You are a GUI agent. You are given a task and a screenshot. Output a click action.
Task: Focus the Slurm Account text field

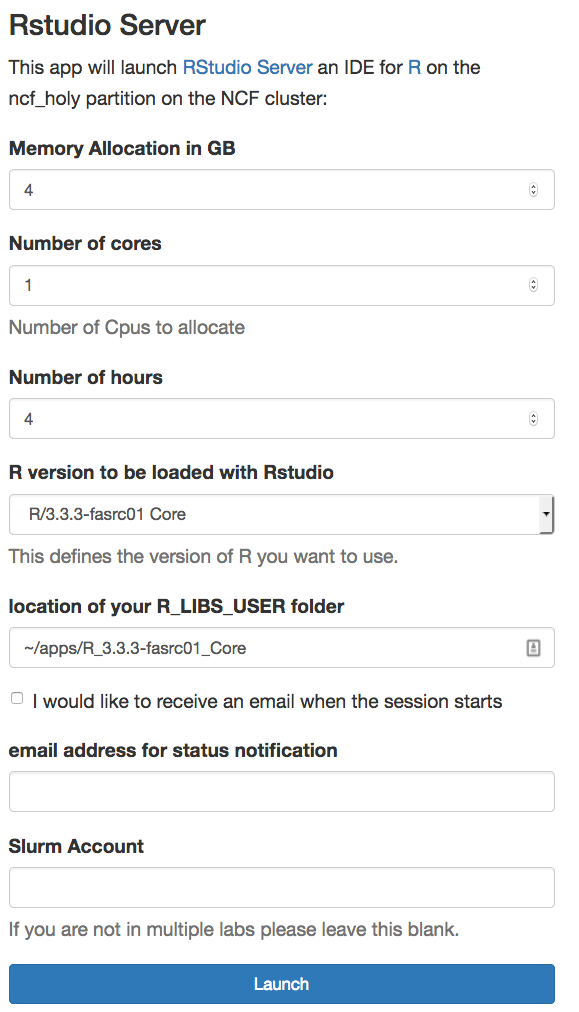pyautogui.click(x=281, y=887)
